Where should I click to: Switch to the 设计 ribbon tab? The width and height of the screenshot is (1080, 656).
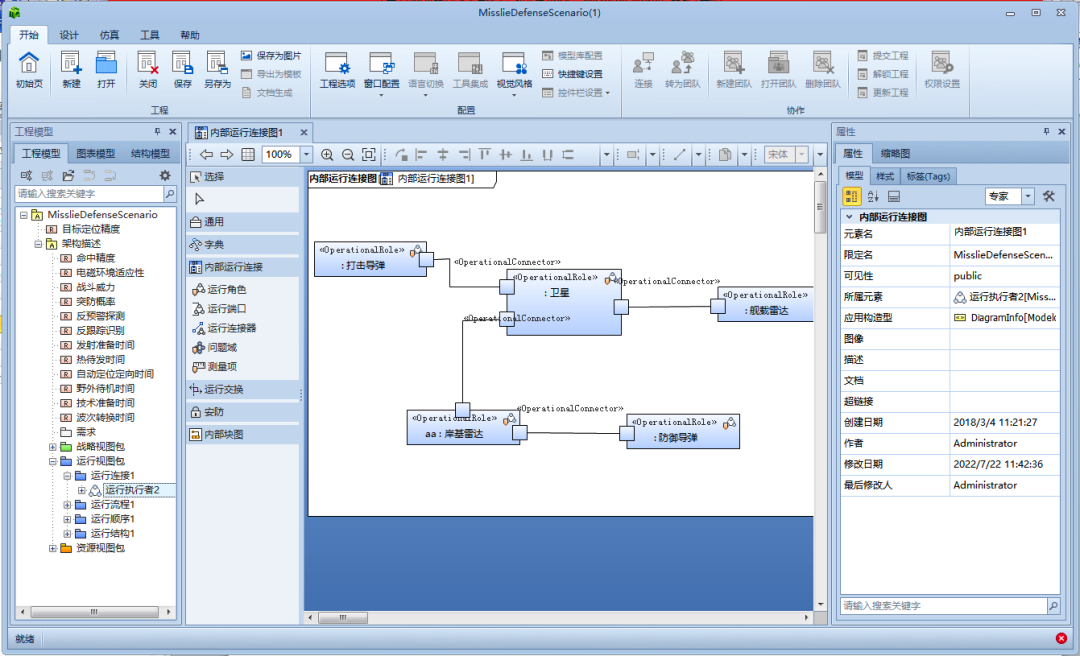(69, 35)
